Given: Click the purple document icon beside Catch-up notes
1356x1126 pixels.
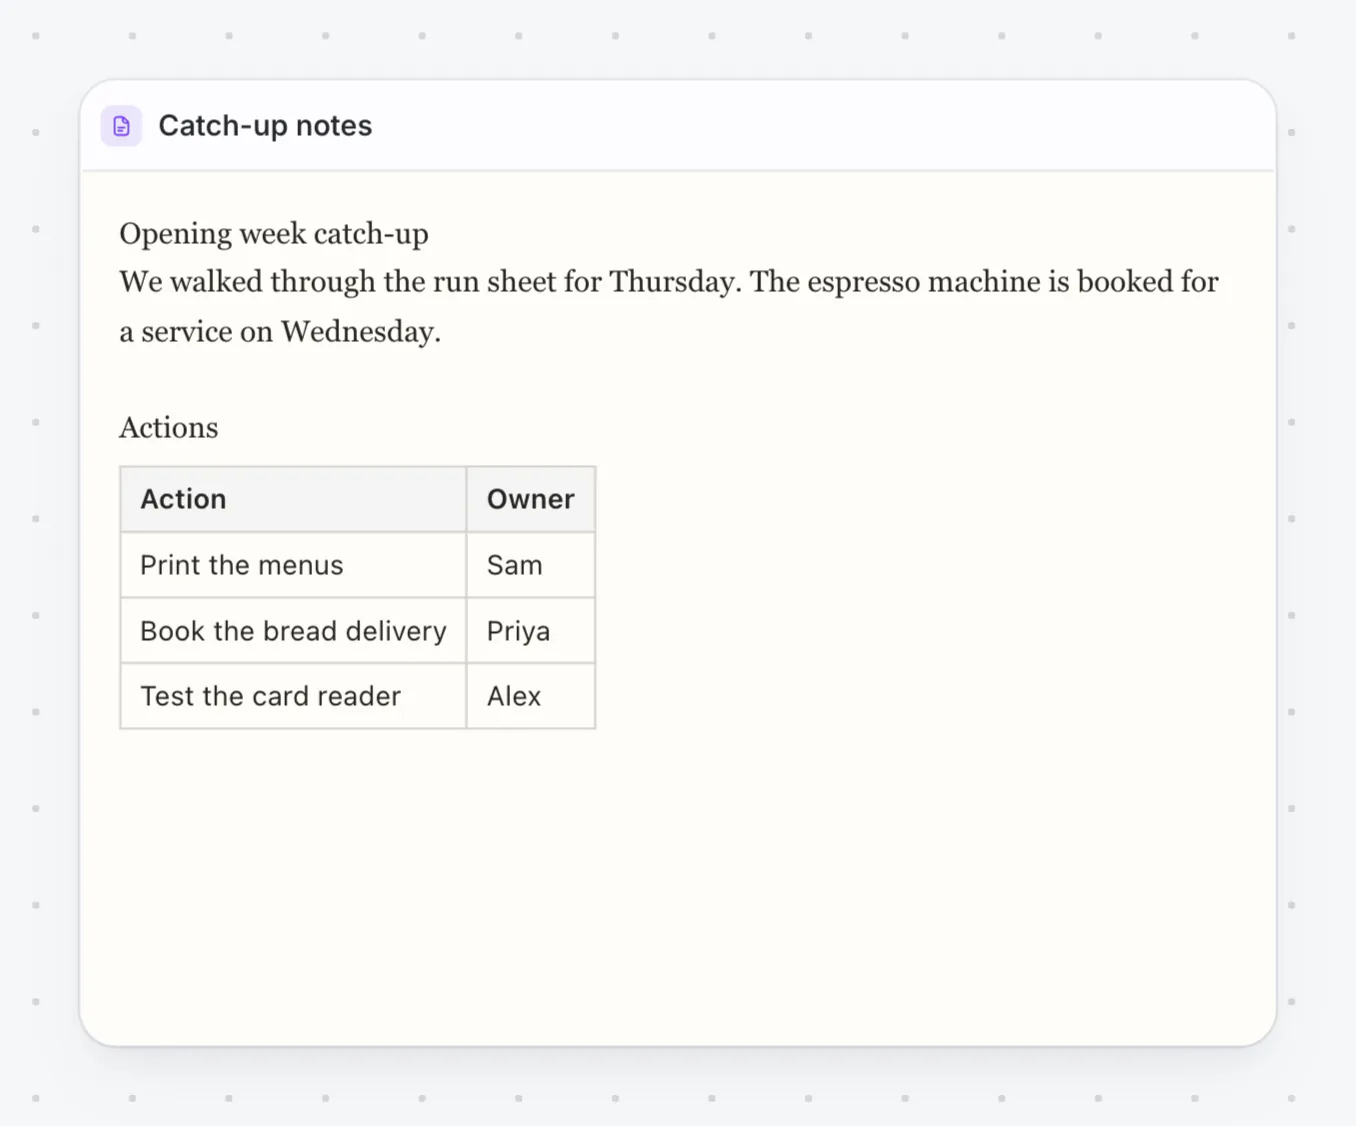Looking at the screenshot, I should tap(121, 126).
